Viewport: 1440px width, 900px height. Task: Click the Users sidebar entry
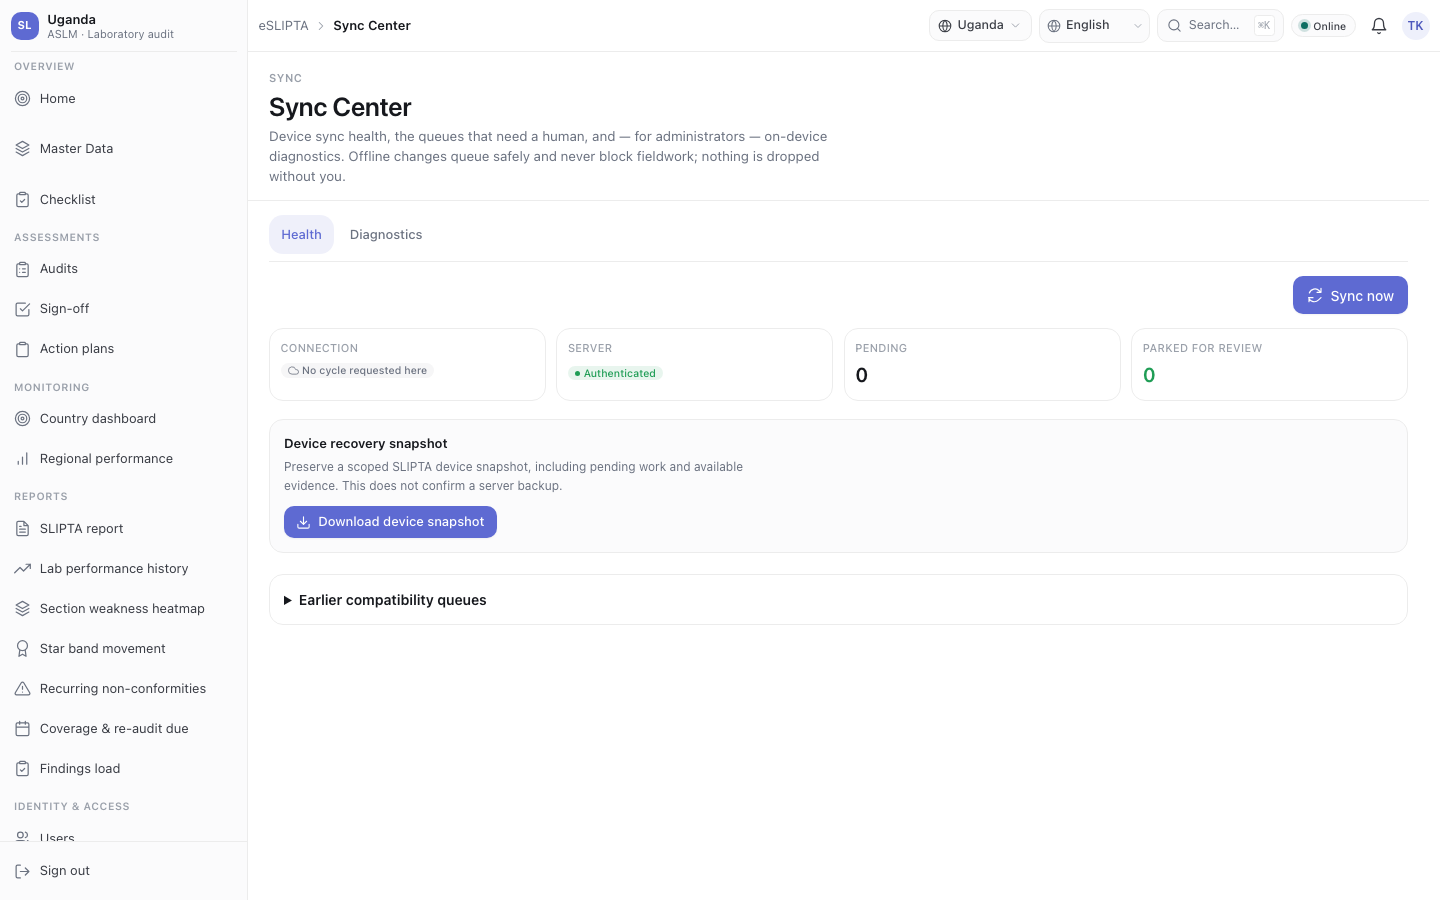pos(123,836)
